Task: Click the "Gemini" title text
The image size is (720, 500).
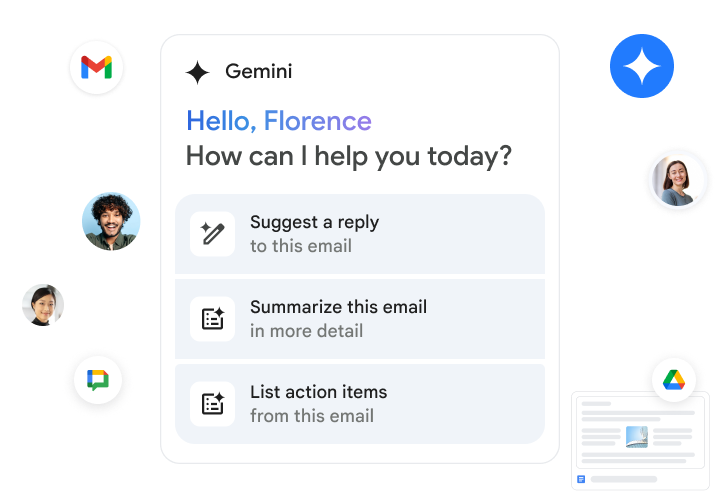Action: click(x=259, y=72)
